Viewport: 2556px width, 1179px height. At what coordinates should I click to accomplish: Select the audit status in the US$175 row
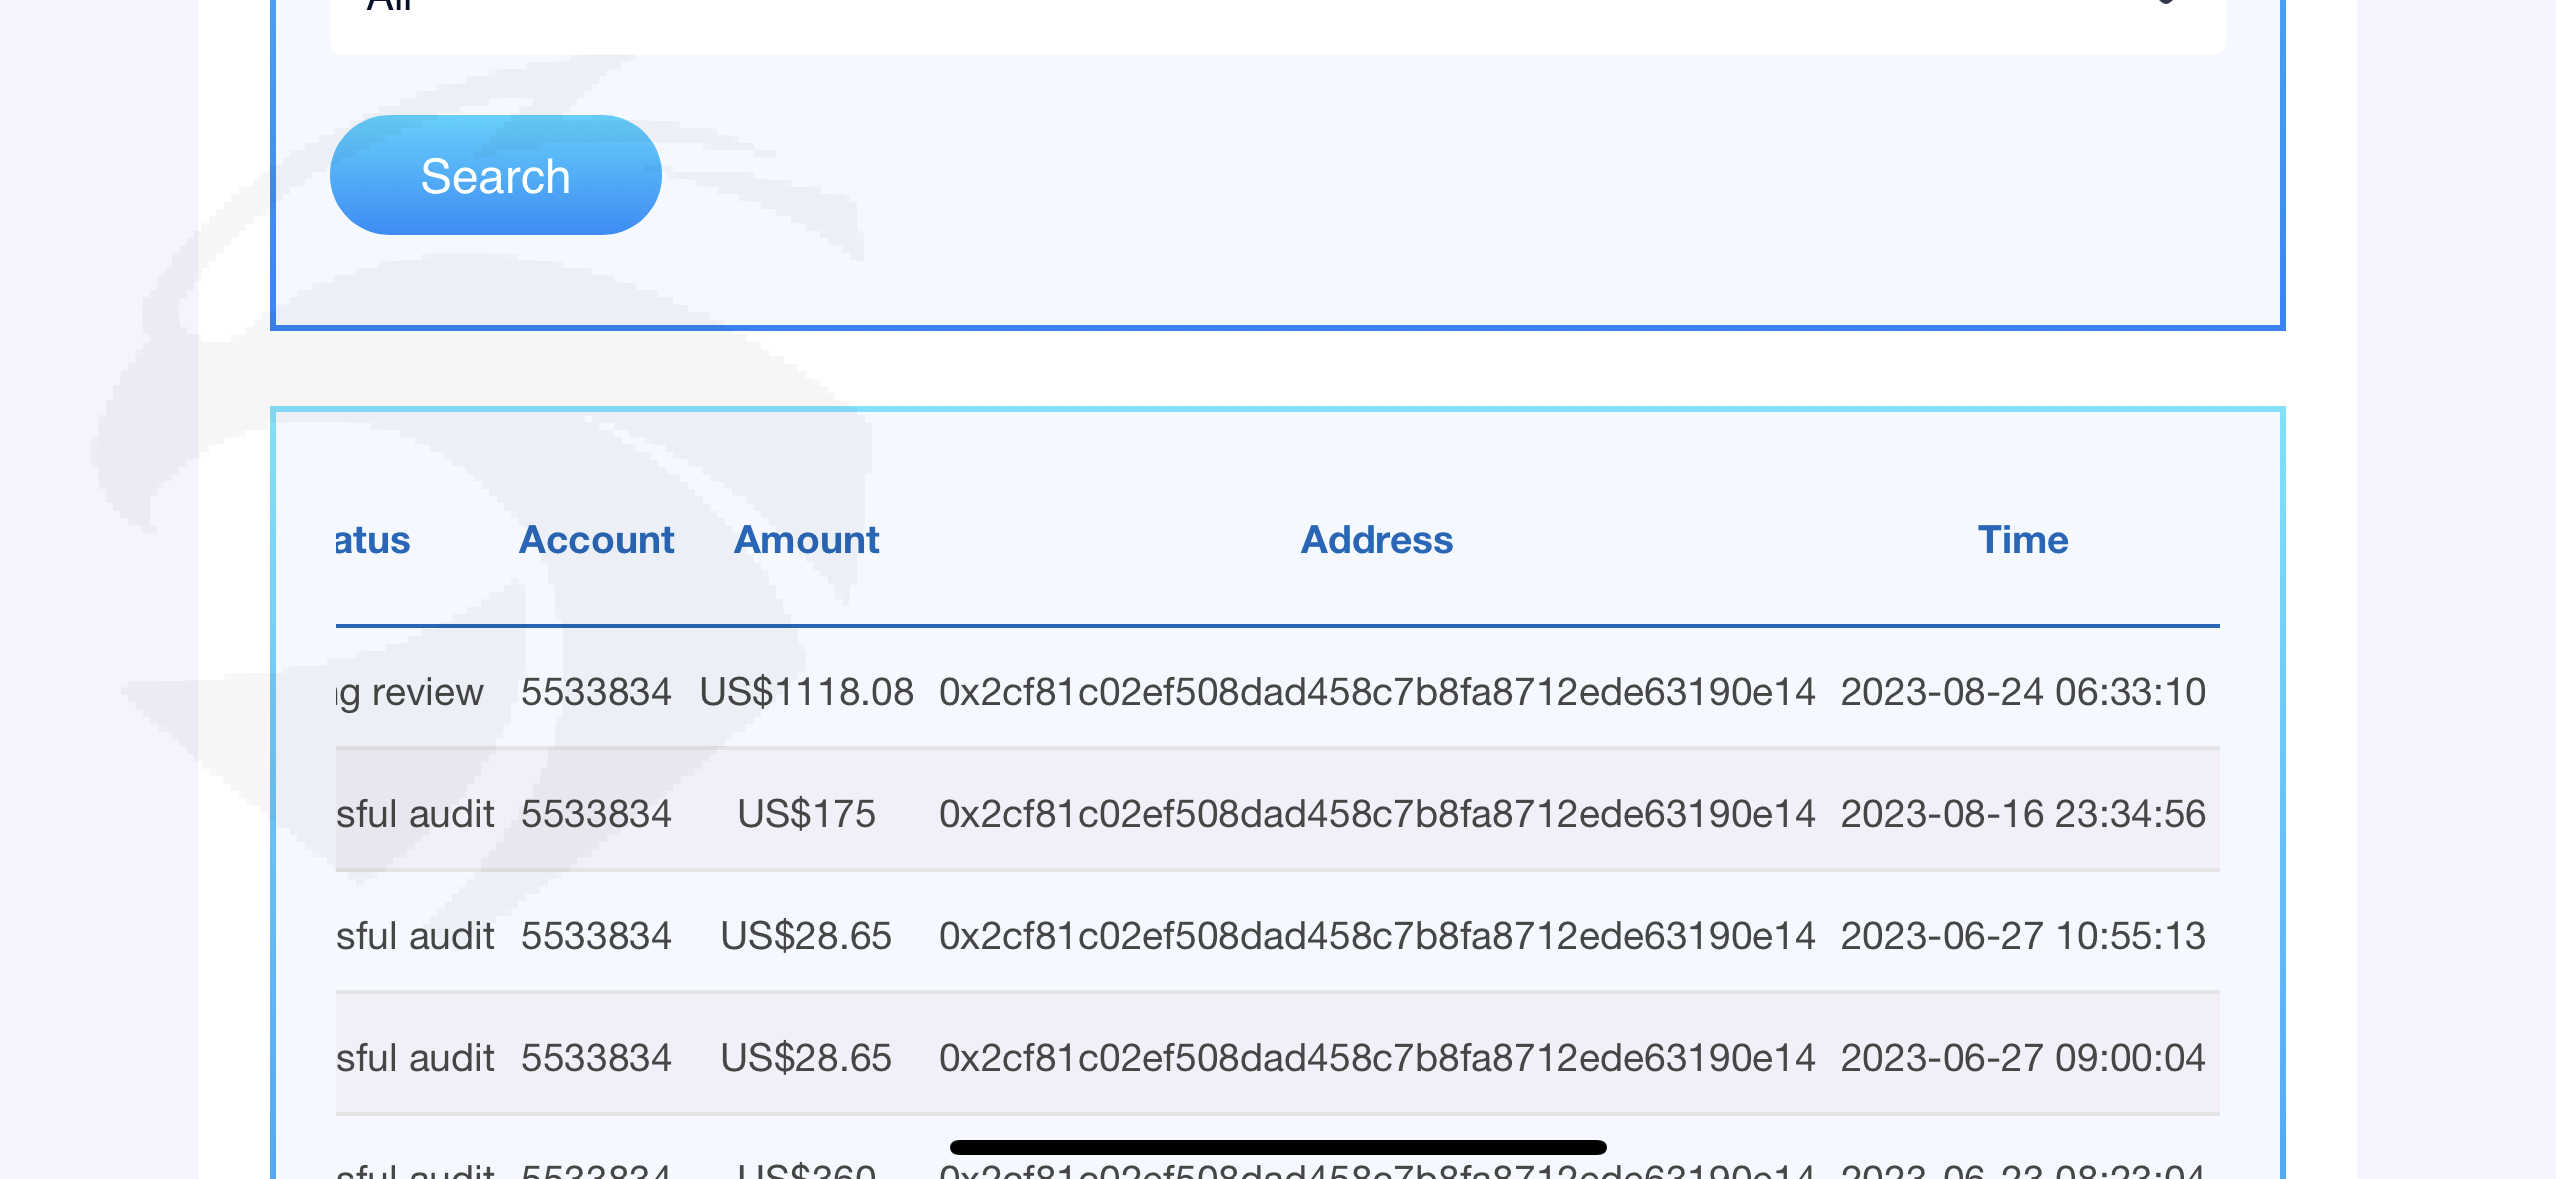tap(415, 814)
